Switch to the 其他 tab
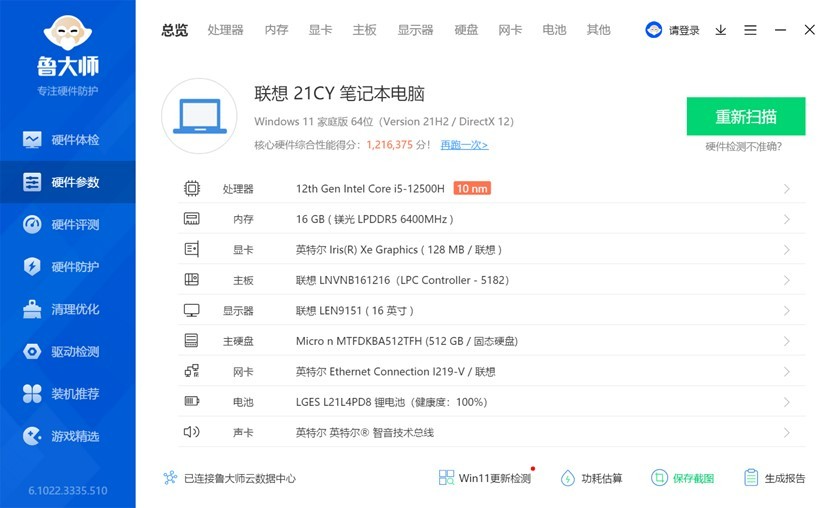The height and width of the screenshot is (508, 831). coord(598,30)
